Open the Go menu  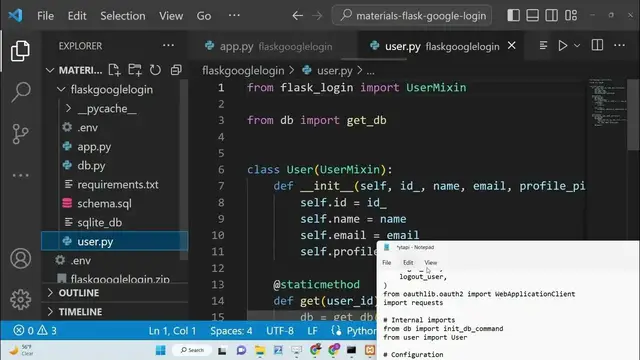[x=204, y=16]
